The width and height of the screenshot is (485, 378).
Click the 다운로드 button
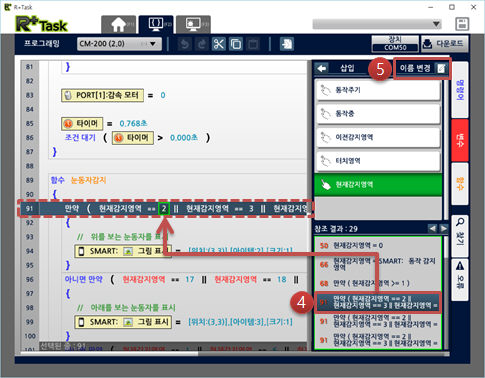tap(445, 44)
